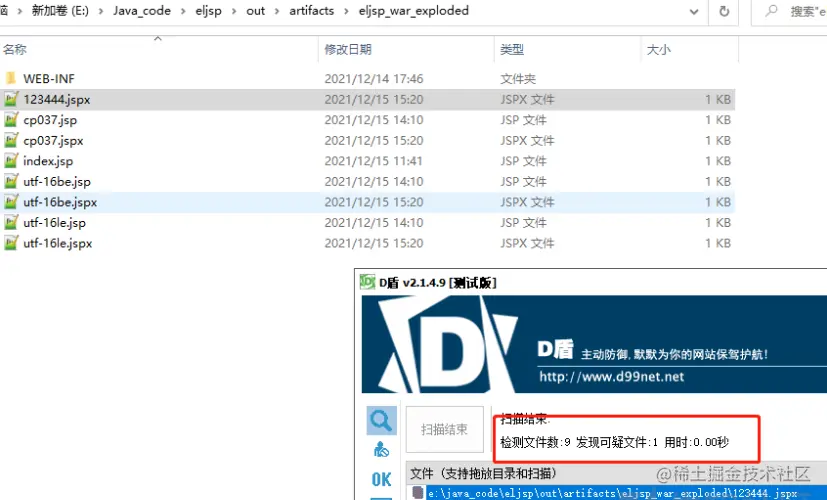Click the file icon beside cp037.jspx
827x500 pixels.
(x=11, y=140)
